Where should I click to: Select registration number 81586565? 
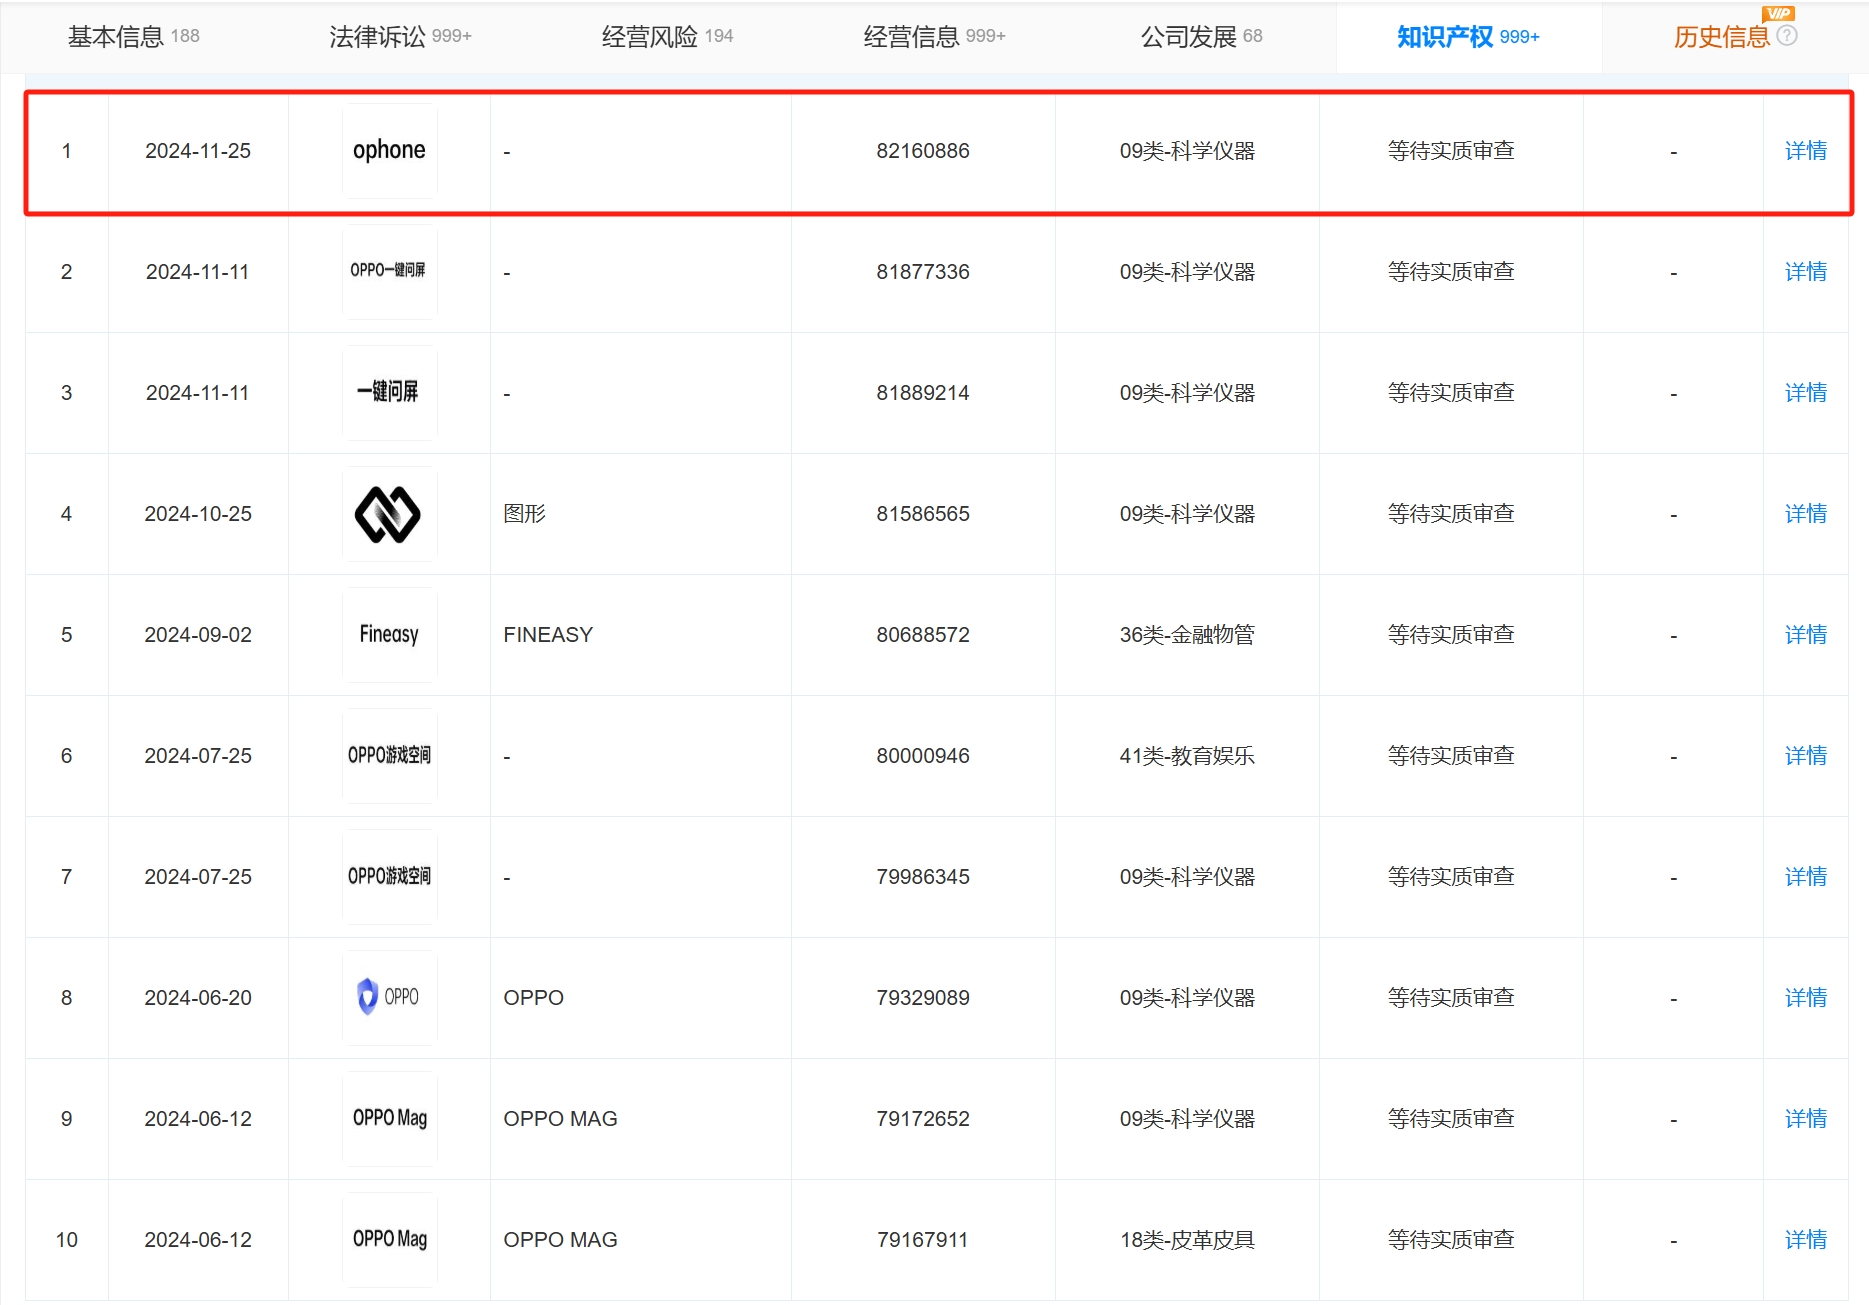(x=923, y=514)
